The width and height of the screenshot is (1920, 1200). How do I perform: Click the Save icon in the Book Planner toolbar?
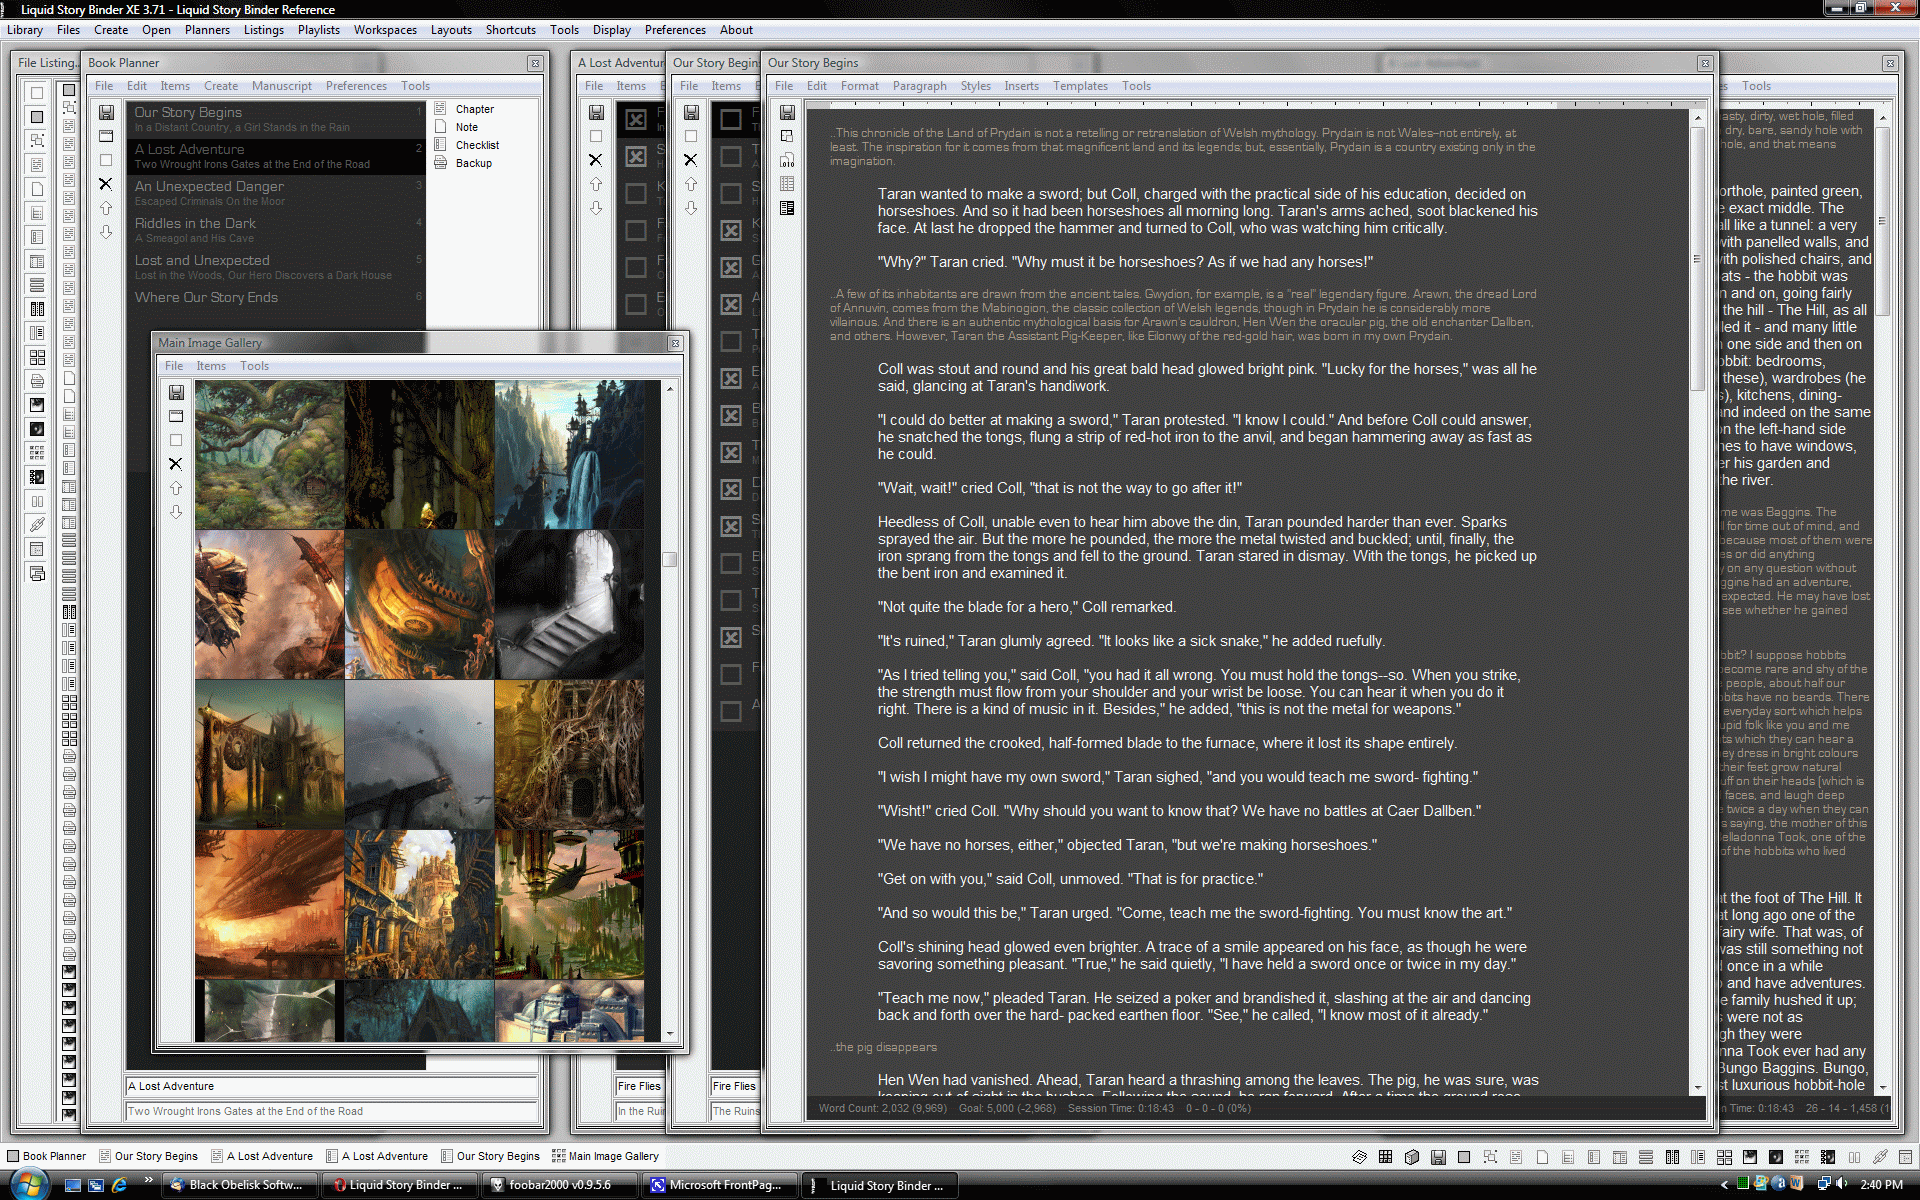pos(105,114)
